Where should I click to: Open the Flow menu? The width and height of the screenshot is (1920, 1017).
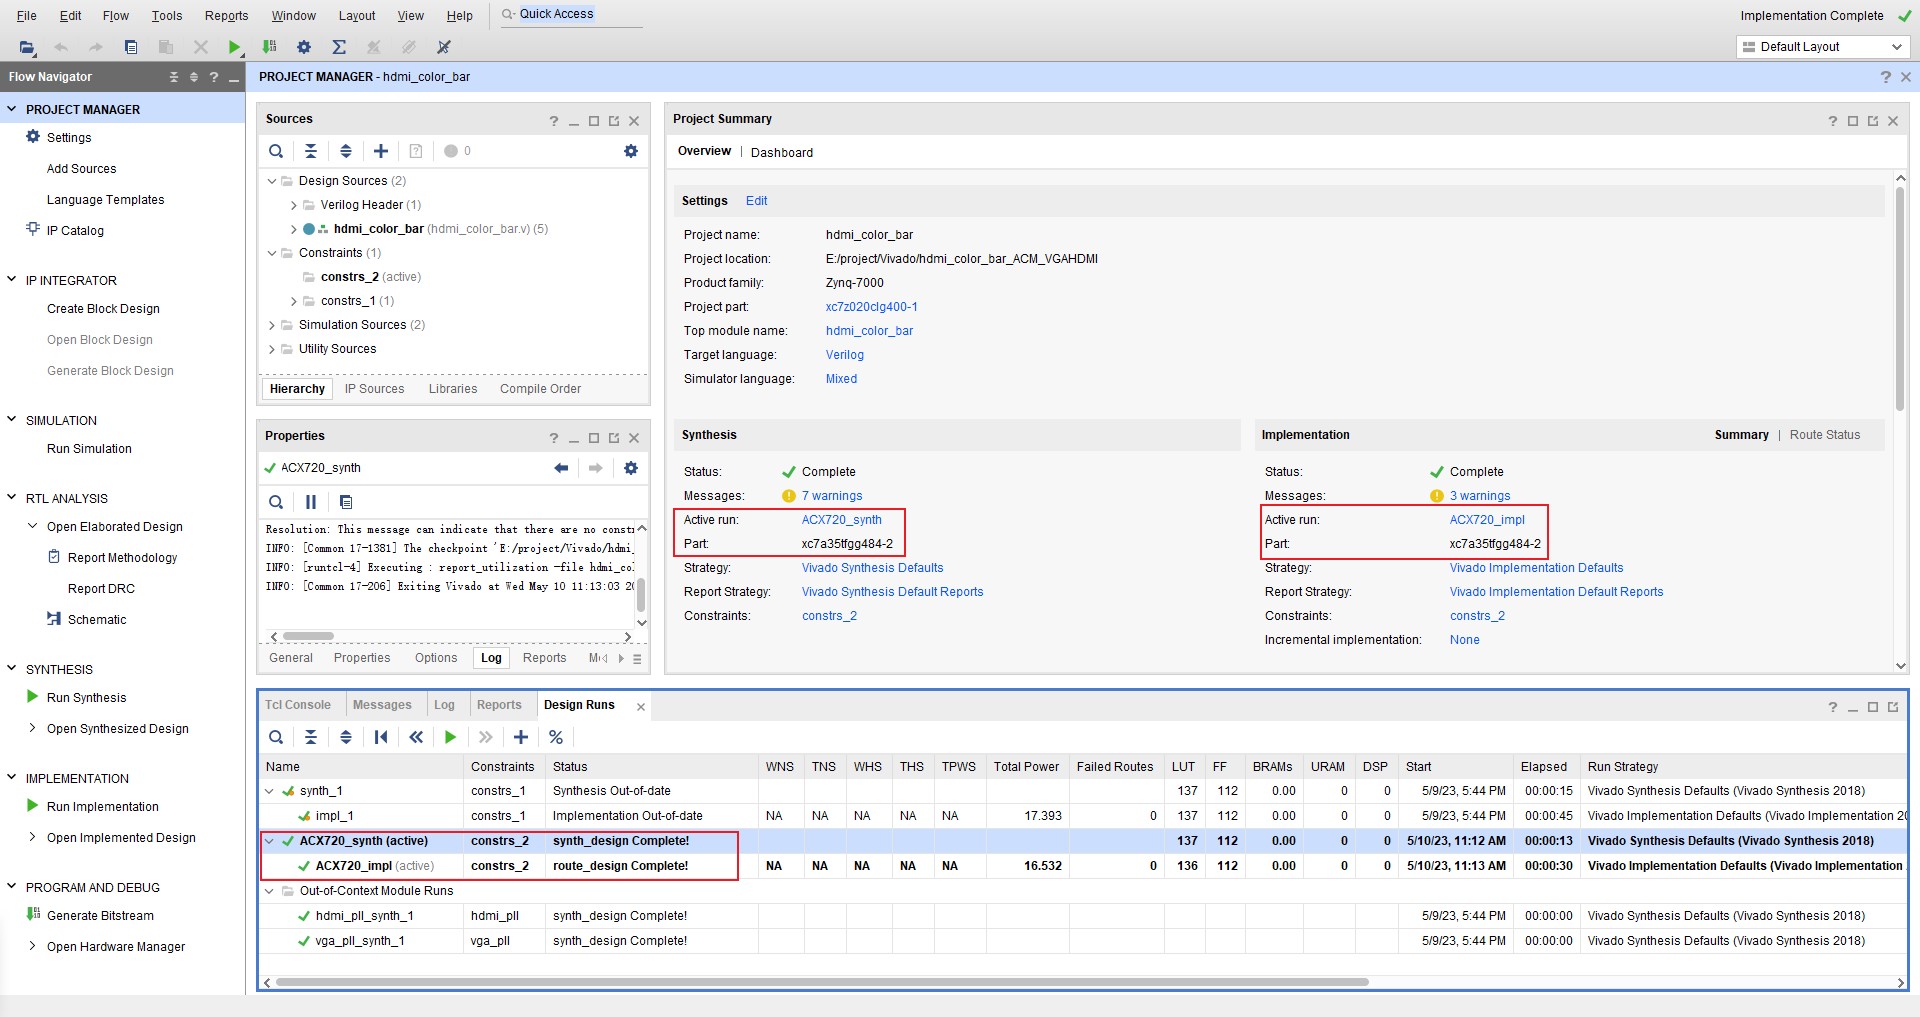(116, 15)
